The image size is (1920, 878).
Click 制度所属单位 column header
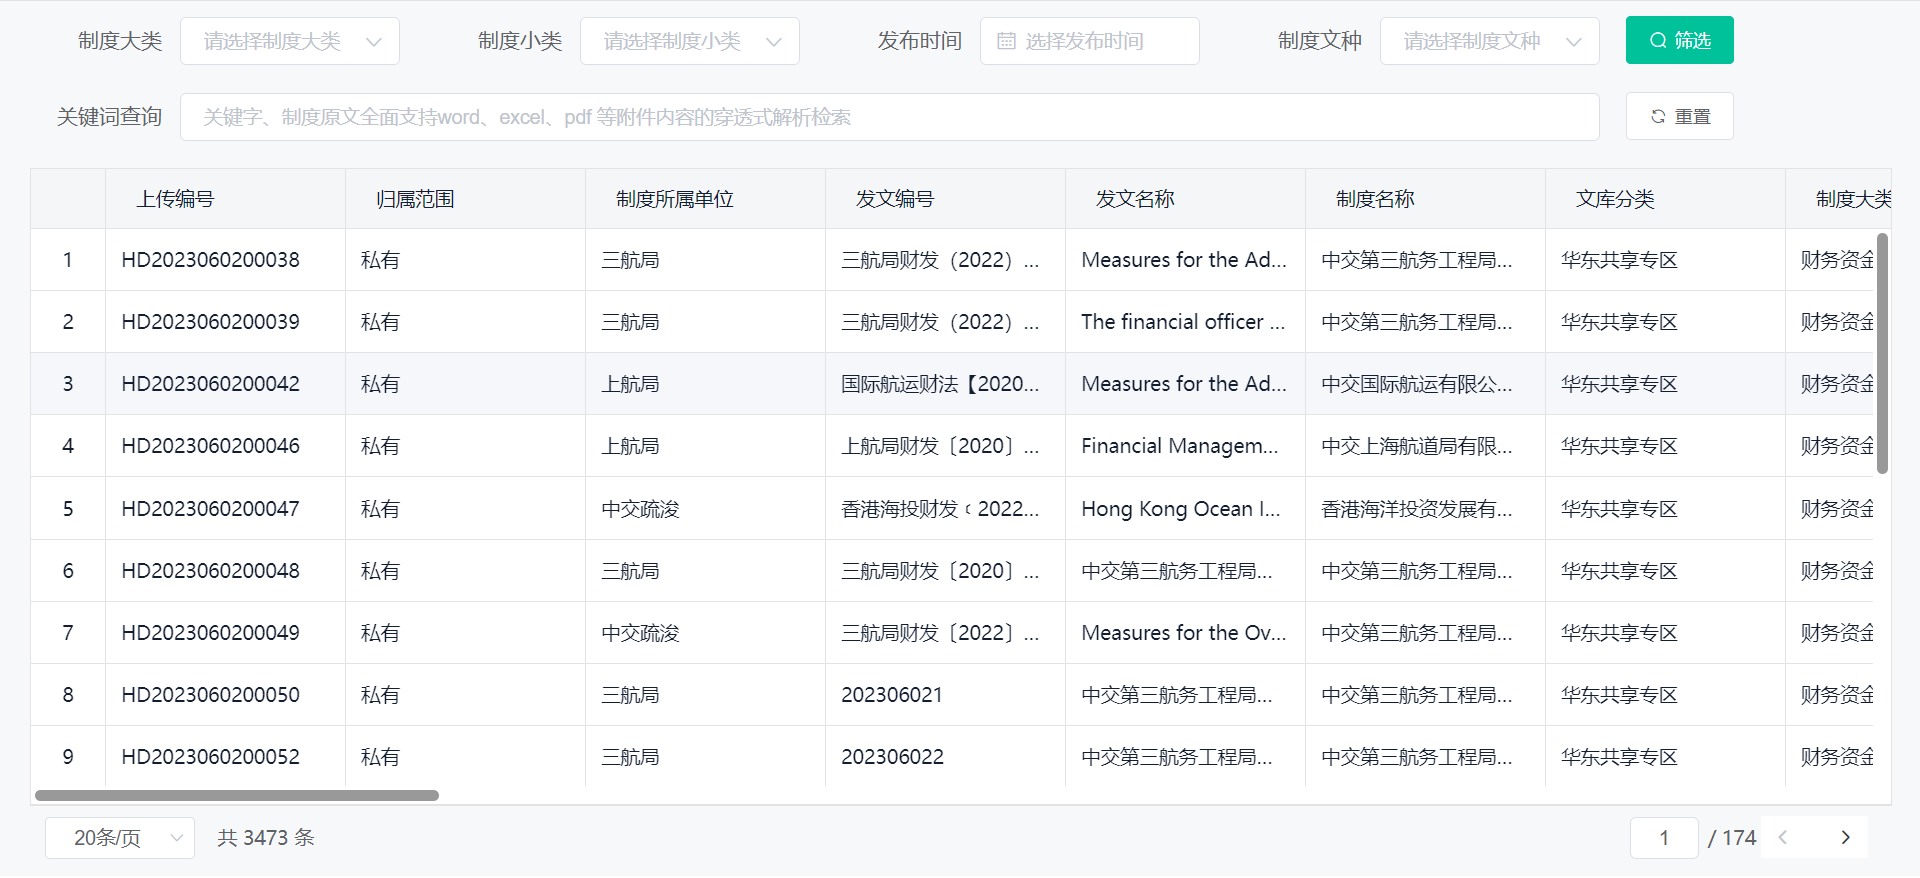point(675,199)
